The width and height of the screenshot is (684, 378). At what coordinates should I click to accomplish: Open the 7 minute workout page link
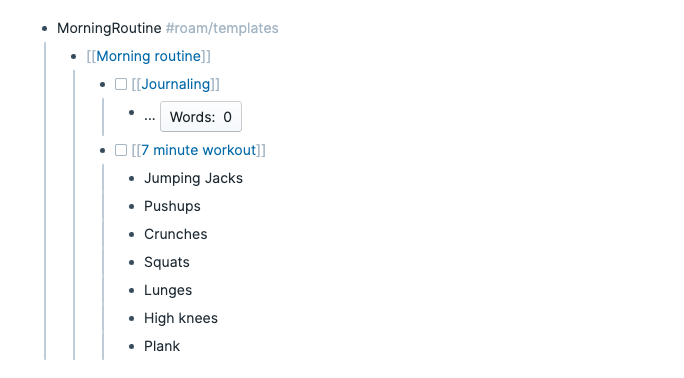[198, 150]
